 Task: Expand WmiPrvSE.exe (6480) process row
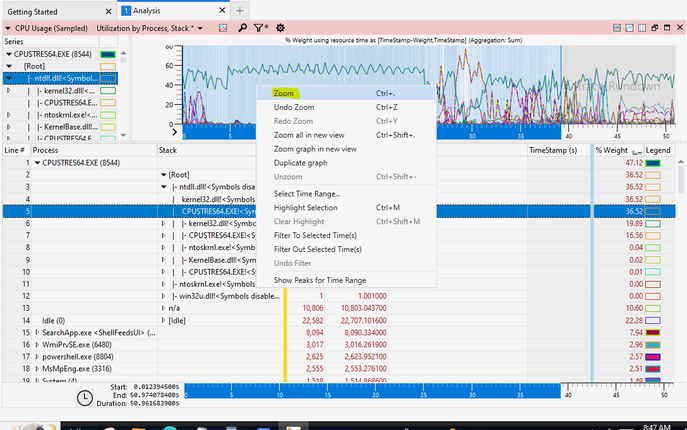(37, 345)
